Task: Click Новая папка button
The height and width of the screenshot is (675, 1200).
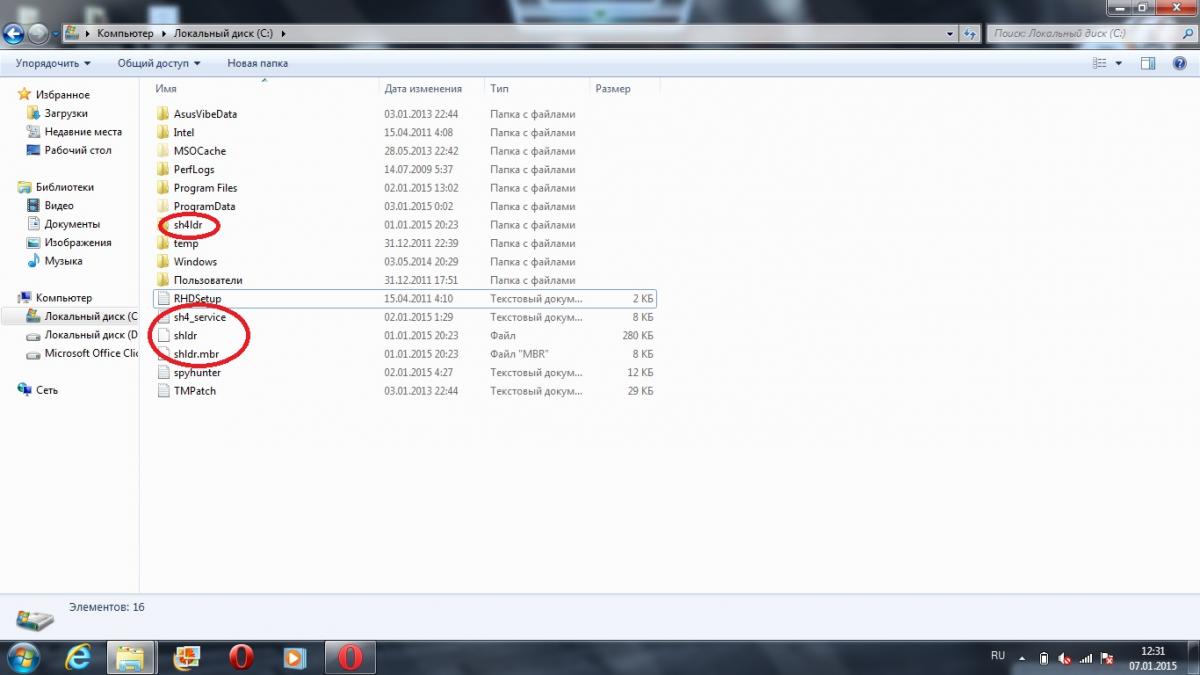Action: pyautogui.click(x=257, y=63)
